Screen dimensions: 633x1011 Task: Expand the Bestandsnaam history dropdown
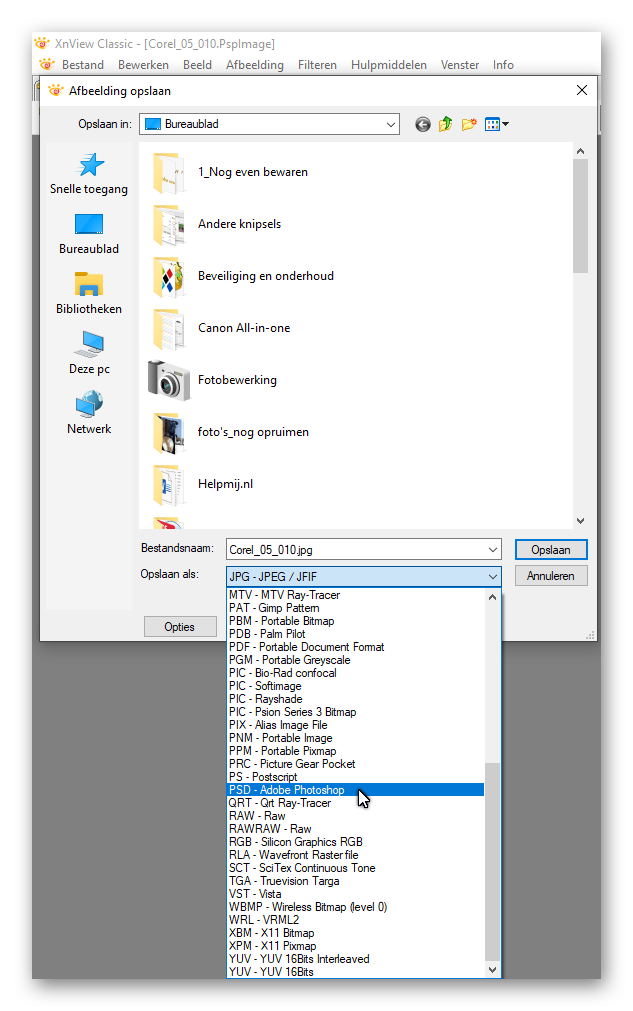pyautogui.click(x=493, y=550)
